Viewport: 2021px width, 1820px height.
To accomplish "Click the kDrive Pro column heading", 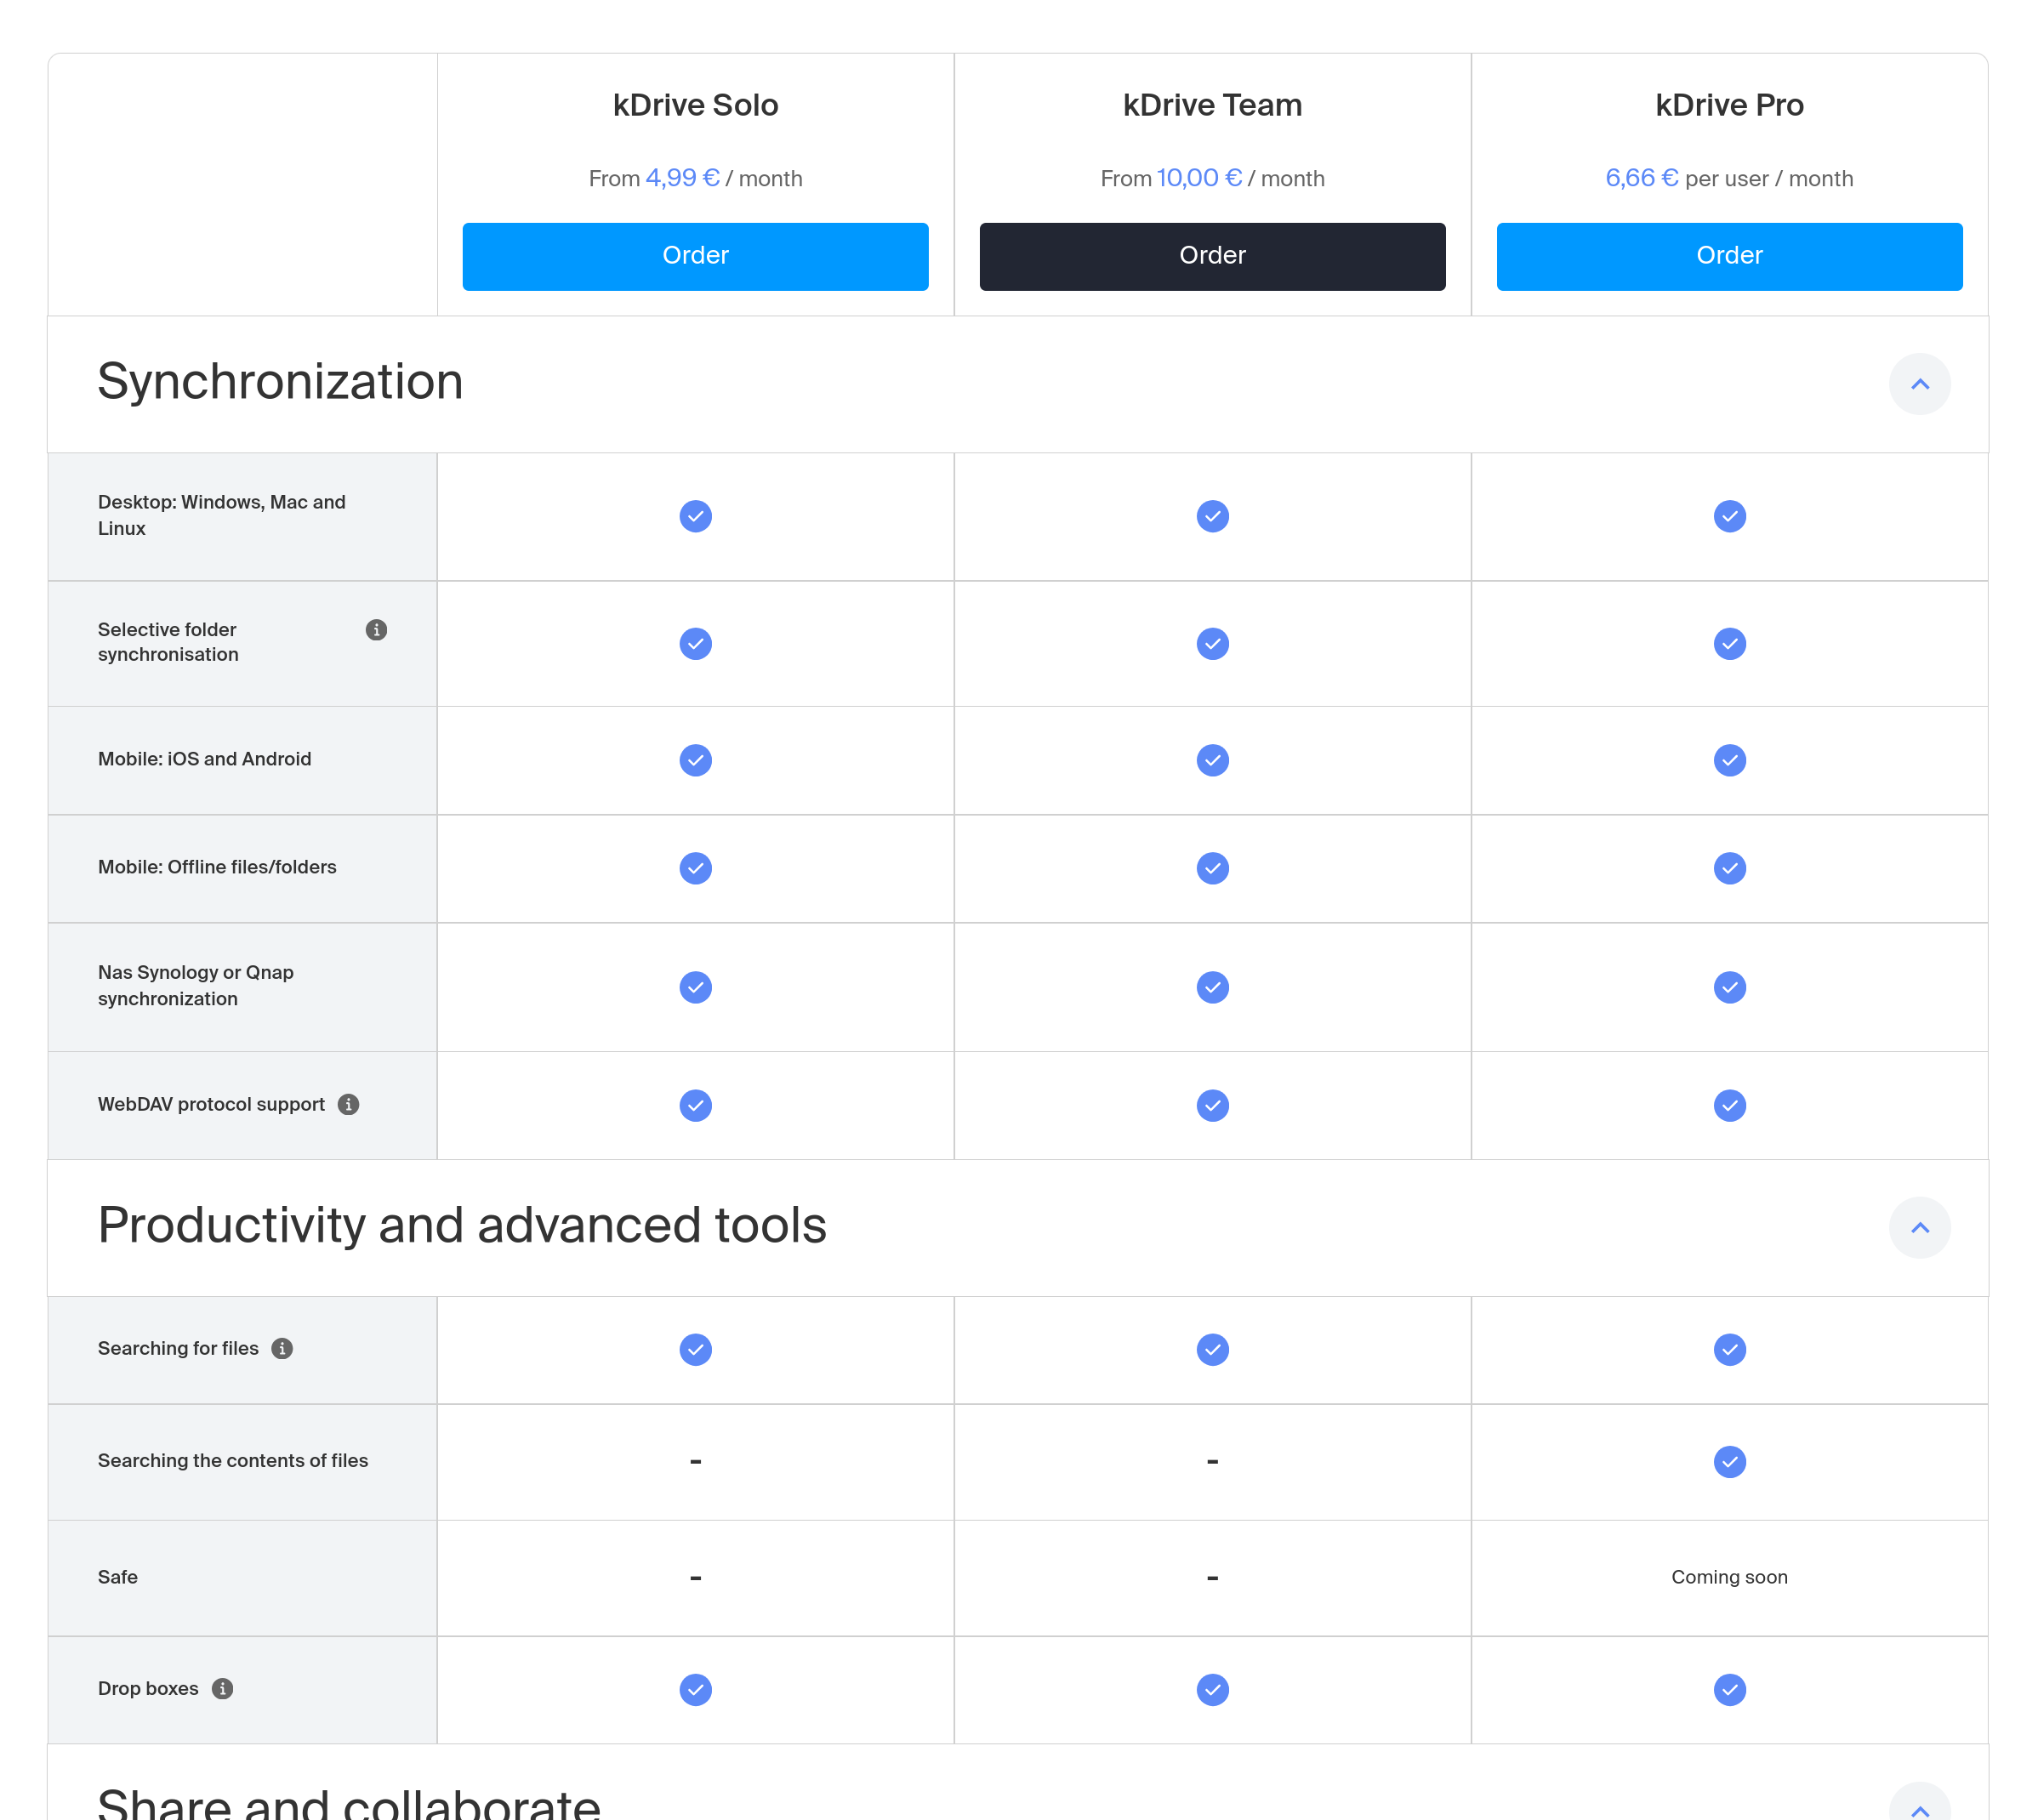I will click(x=1729, y=105).
